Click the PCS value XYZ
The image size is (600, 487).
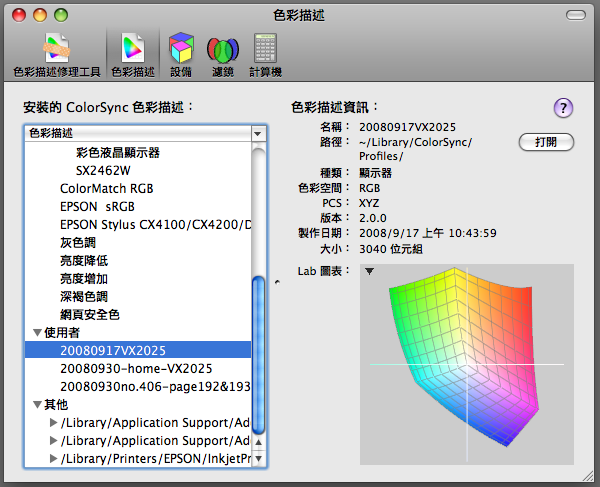click(x=369, y=203)
